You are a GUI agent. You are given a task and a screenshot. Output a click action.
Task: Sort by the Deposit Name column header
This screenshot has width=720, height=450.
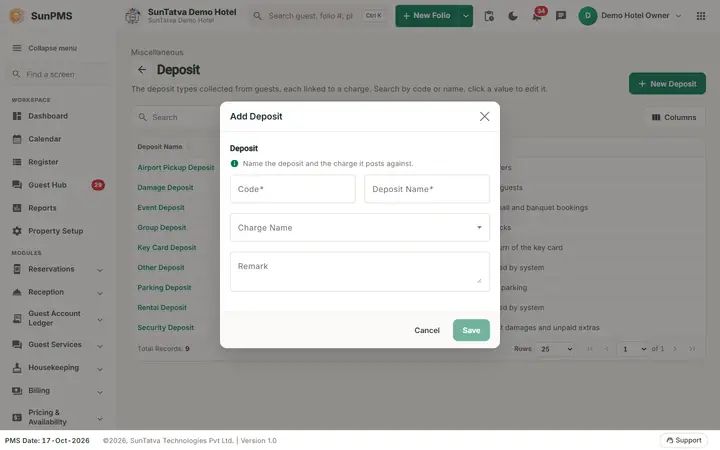click(x=160, y=147)
